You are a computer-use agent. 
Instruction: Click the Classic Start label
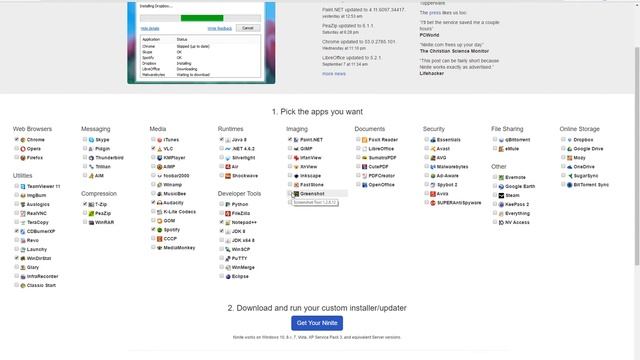41,285
